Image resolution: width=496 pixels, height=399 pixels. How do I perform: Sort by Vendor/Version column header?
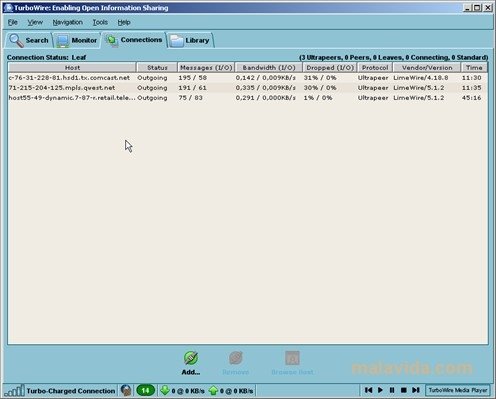click(x=427, y=68)
